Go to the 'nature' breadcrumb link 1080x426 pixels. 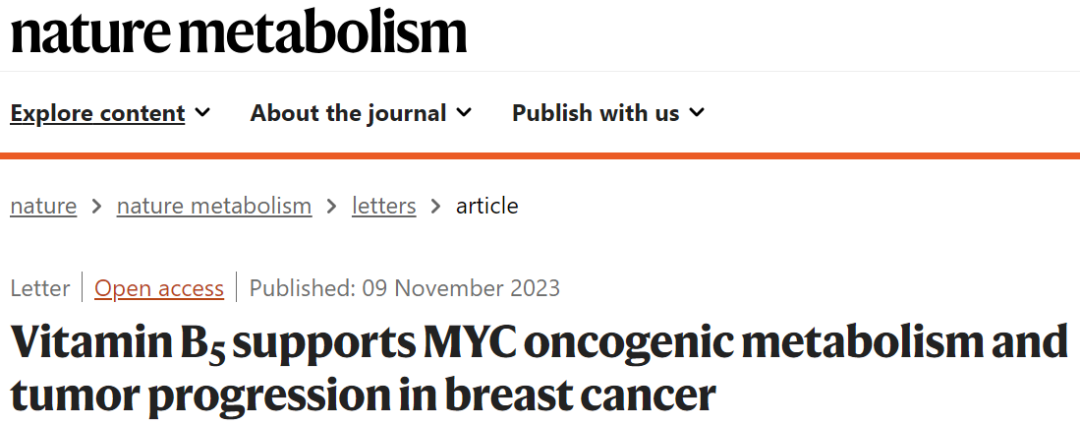click(x=43, y=205)
